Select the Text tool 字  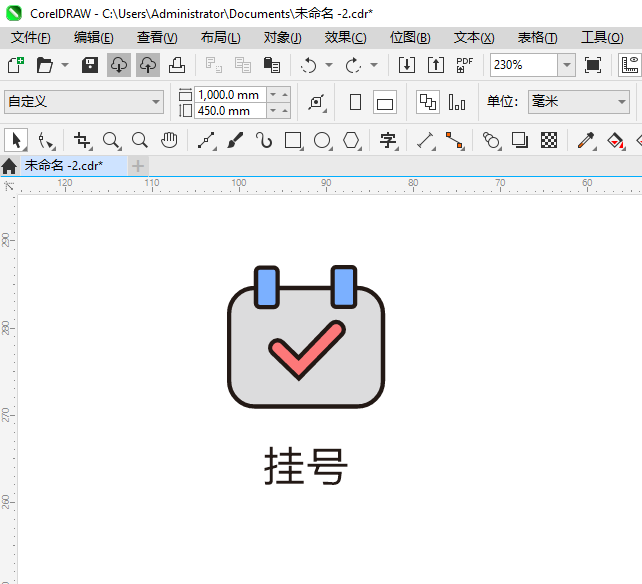coord(389,140)
